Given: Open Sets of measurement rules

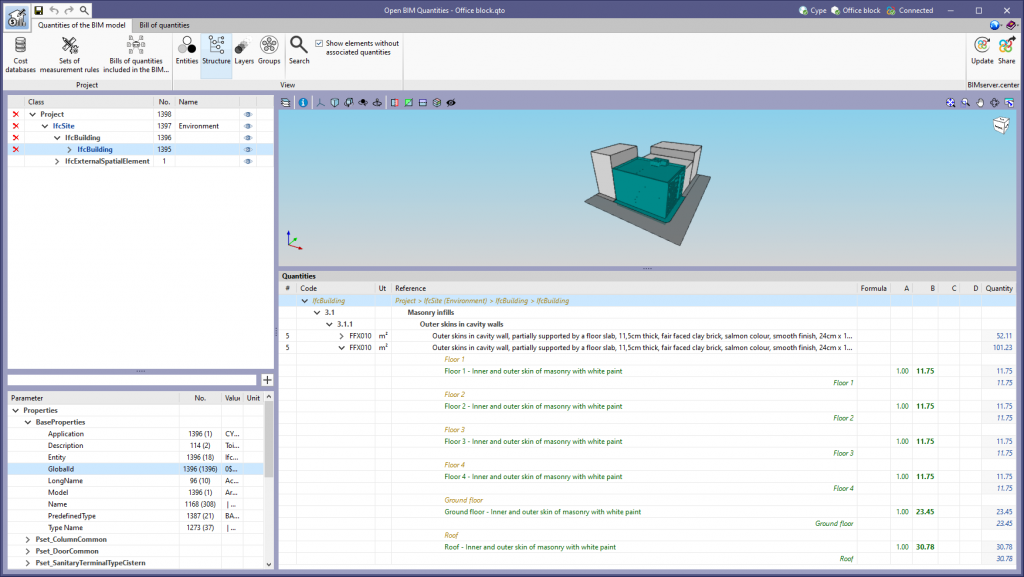Looking at the screenshot, I should (x=70, y=55).
